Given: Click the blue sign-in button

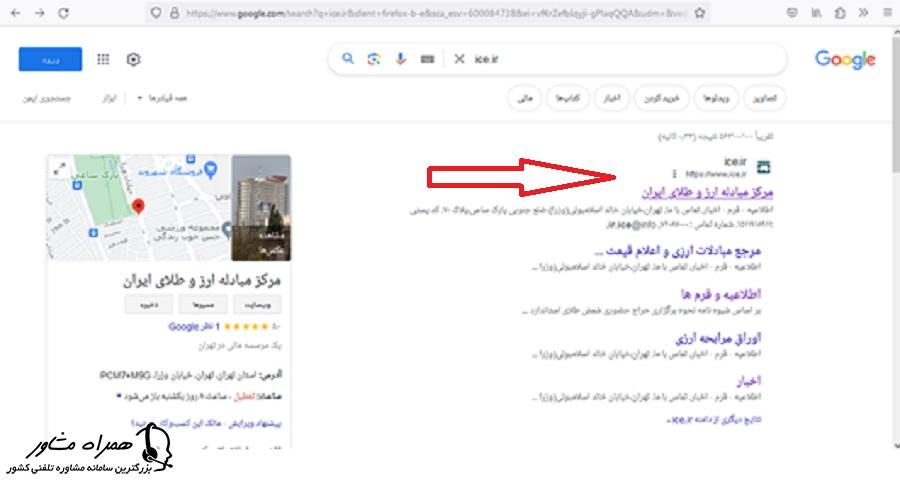Looking at the screenshot, I should click(x=51, y=59).
